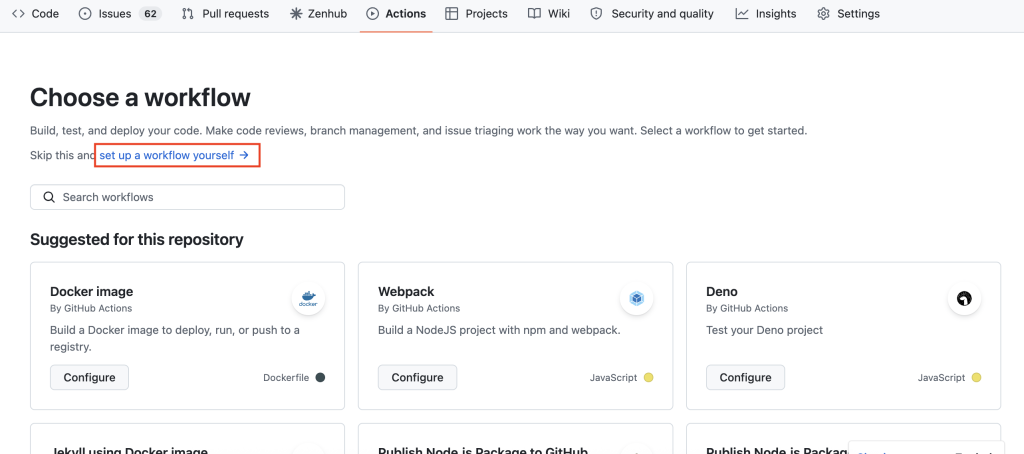Open repository Settings tab

point(848,14)
